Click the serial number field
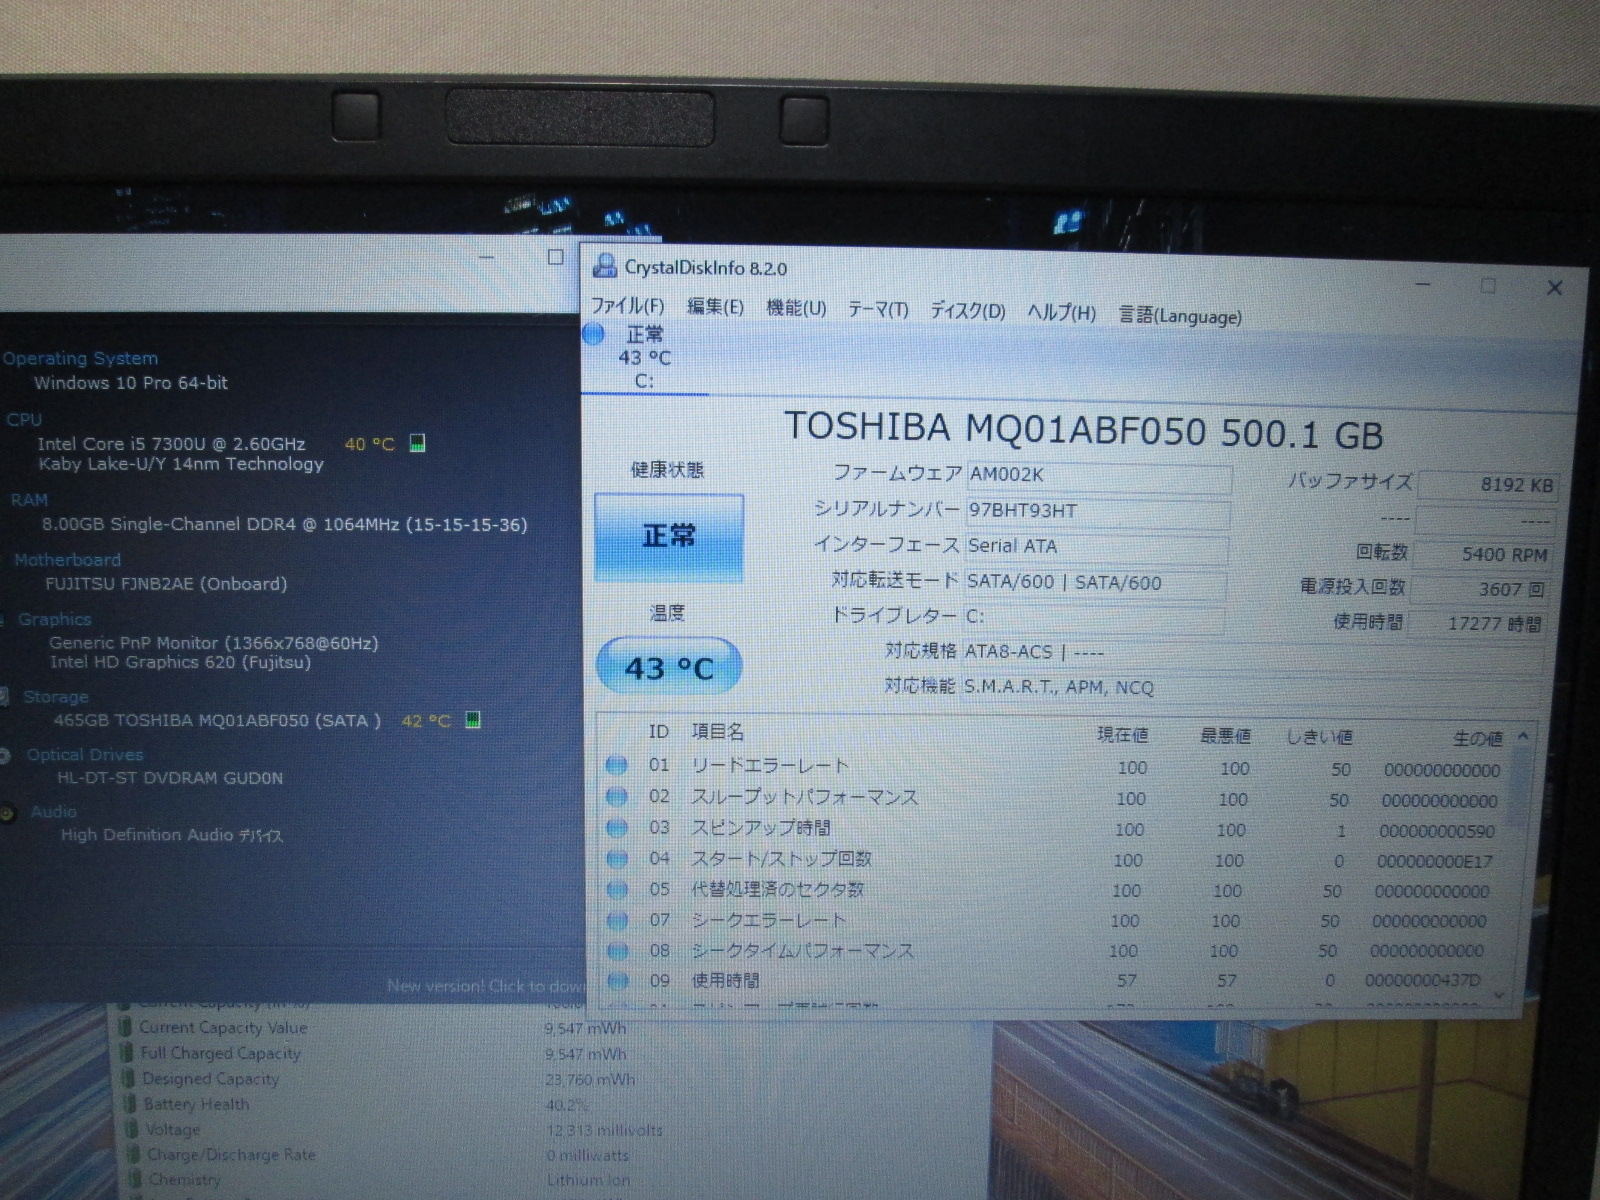This screenshot has height=1200, width=1600. [1096, 511]
